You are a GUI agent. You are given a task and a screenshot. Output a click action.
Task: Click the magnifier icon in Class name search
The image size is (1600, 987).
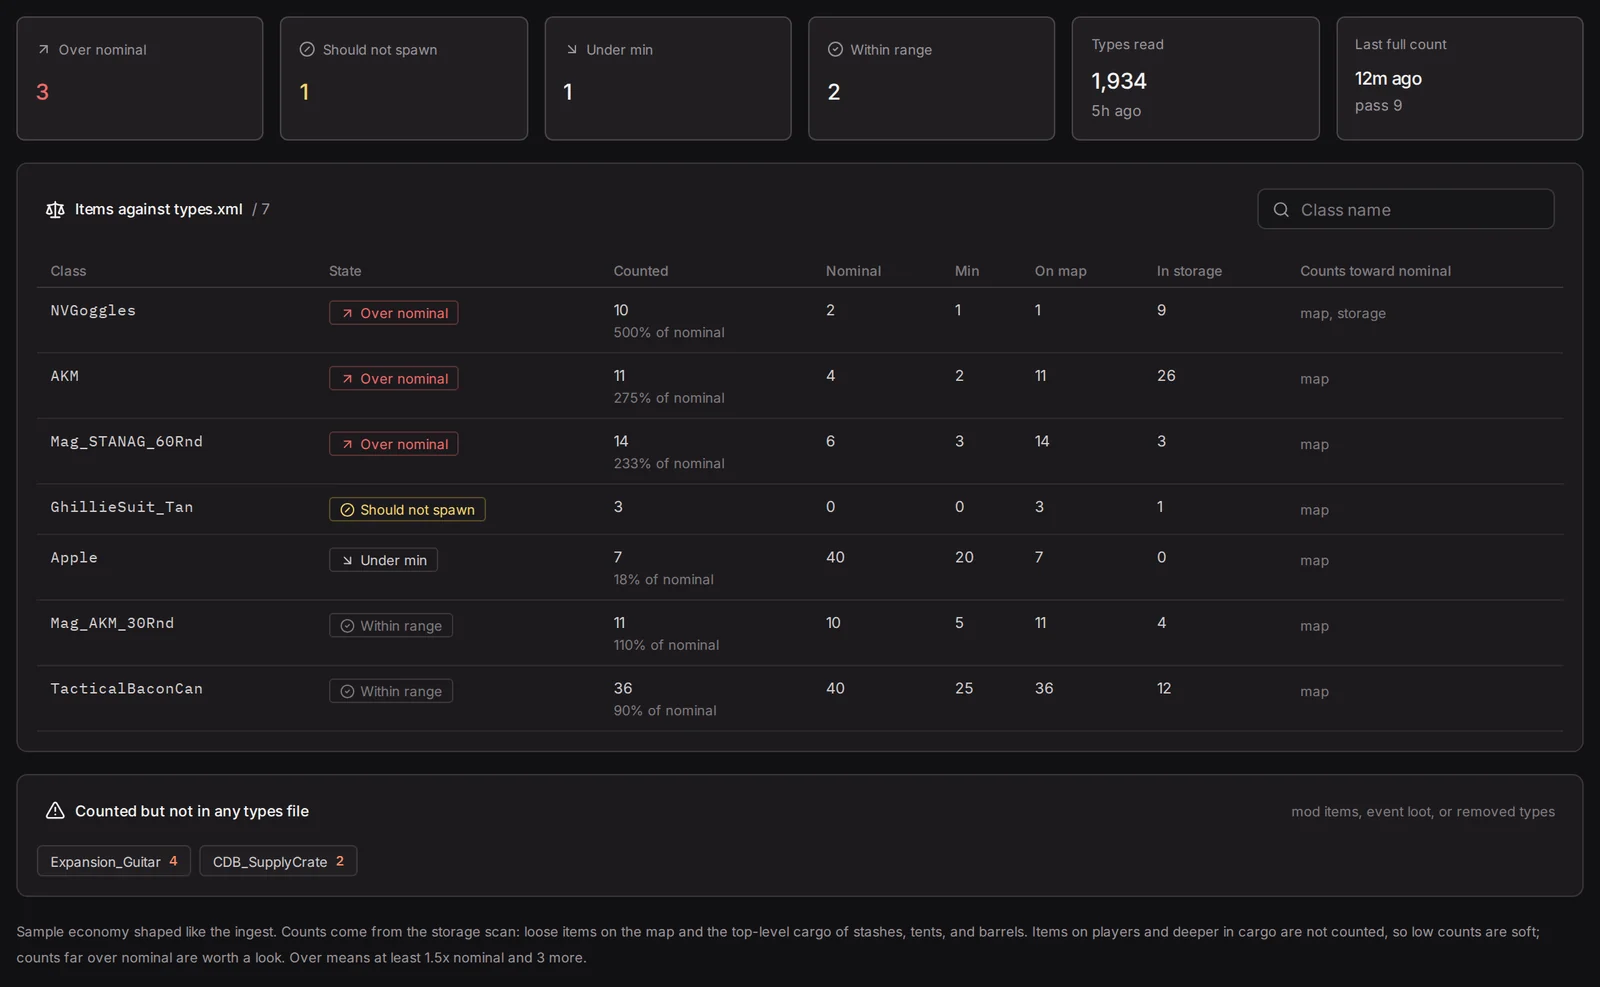point(1281,209)
